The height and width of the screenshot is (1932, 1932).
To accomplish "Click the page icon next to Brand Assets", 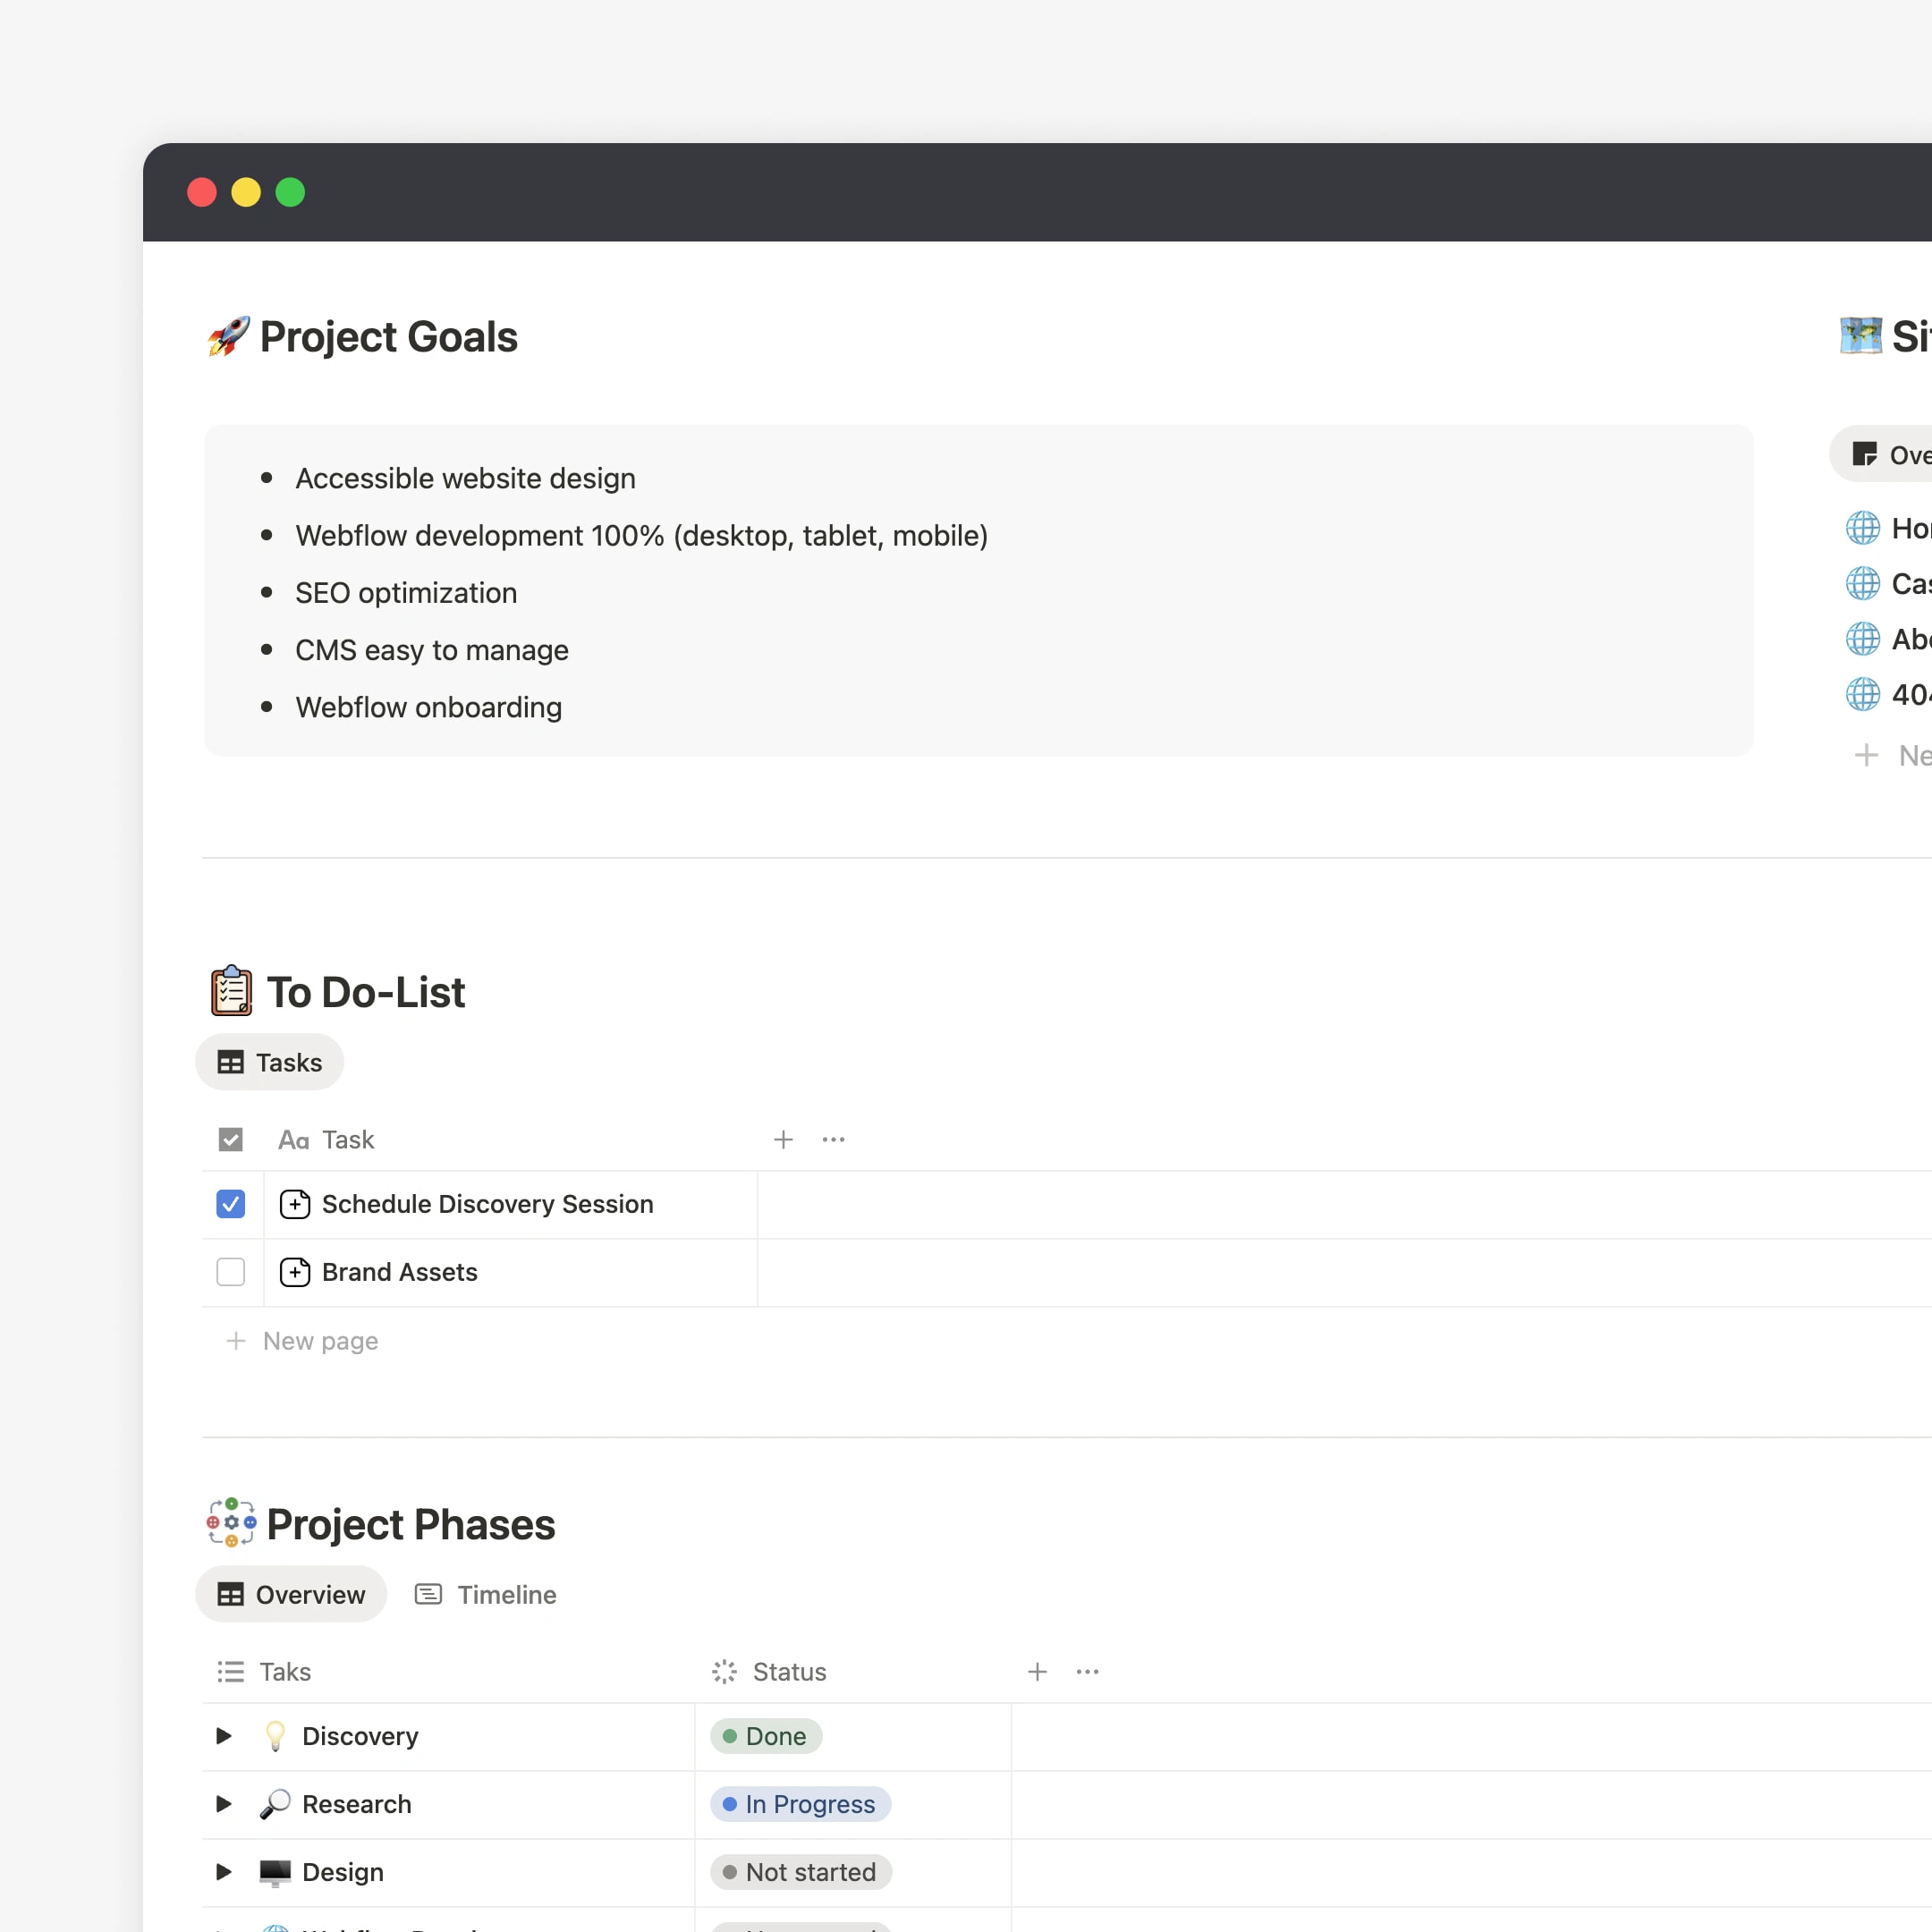I will [295, 1272].
